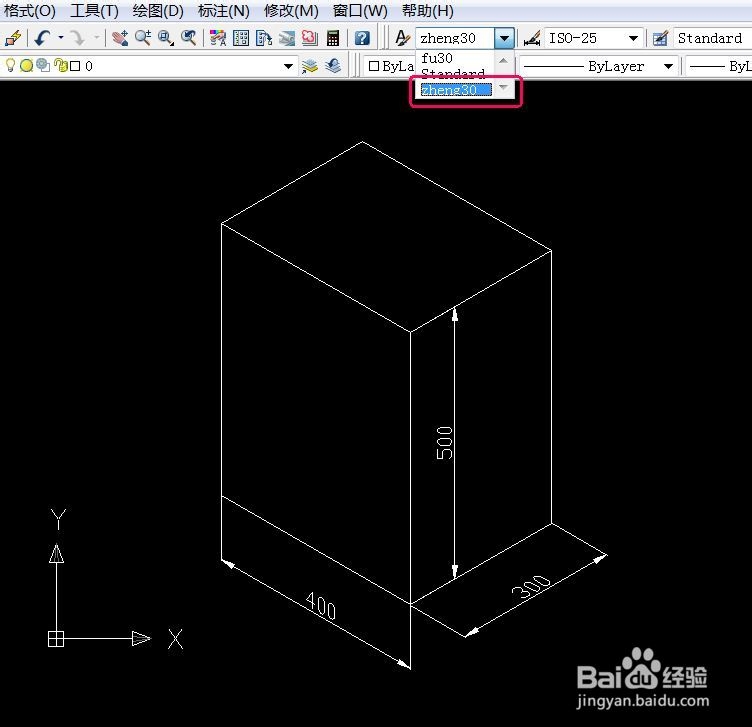Click the UCS origin square icon
Image resolution: width=752 pixels, height=727 pixels.
click(56, 639)
